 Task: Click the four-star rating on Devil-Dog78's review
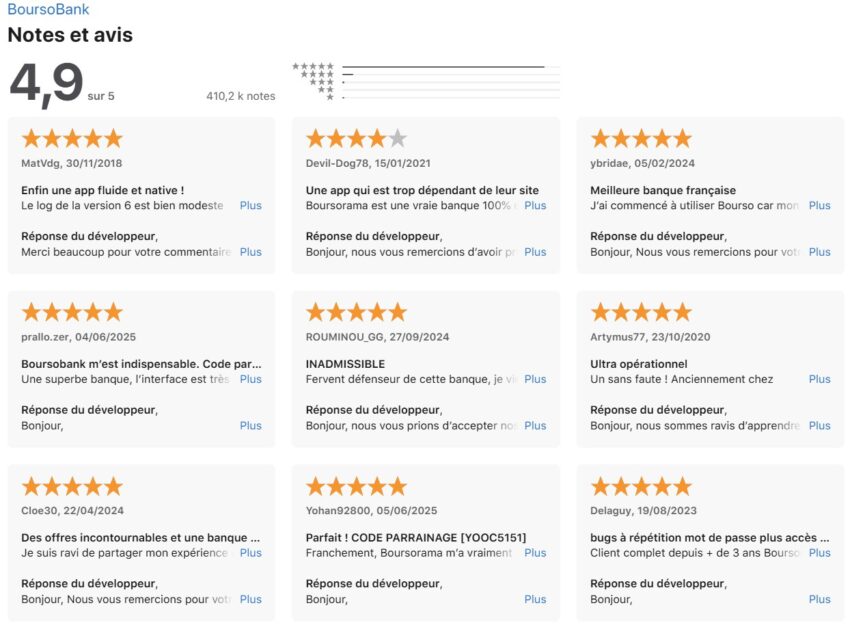pos(356,139)
